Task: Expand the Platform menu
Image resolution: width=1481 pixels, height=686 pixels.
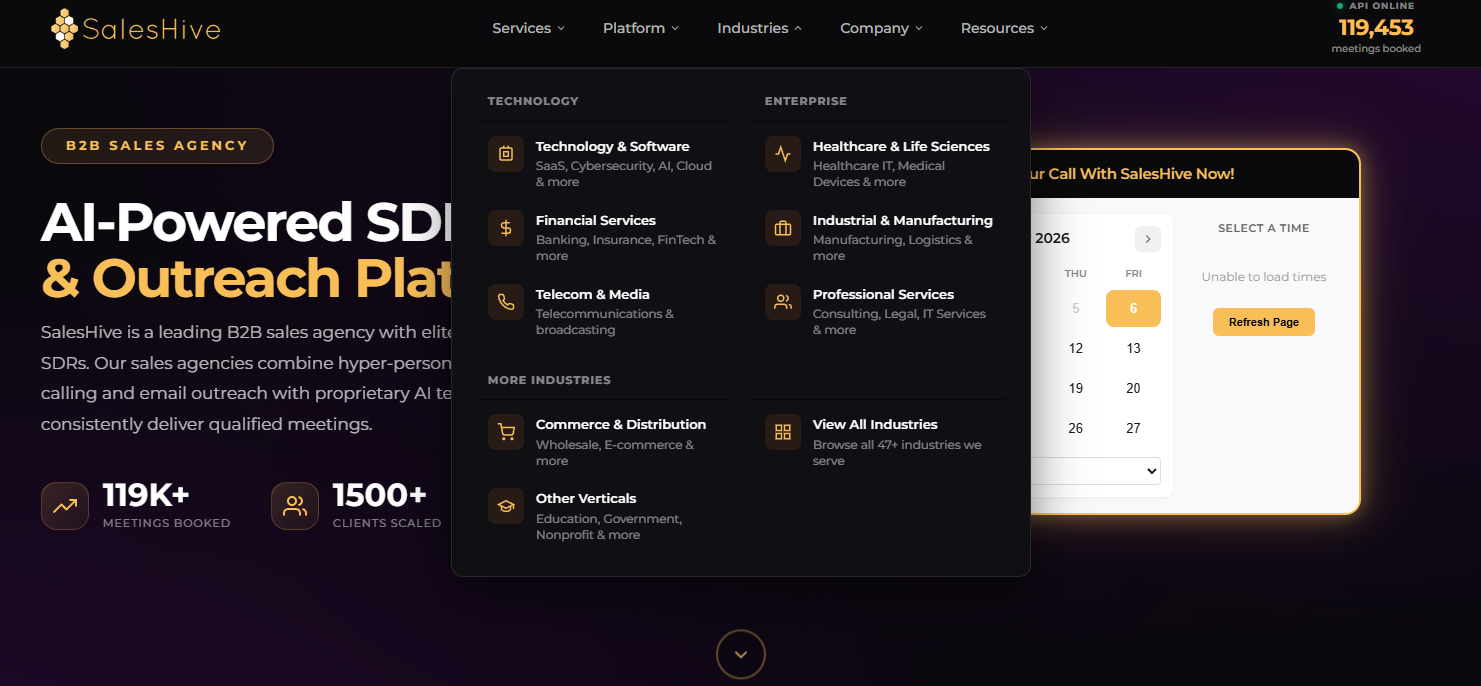Action: tap(641, 28)
